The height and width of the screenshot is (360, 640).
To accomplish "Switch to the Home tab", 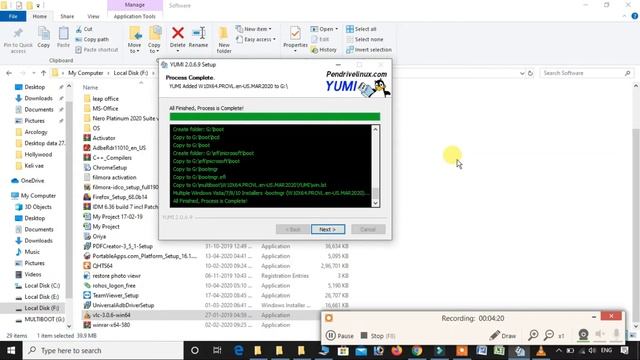I will click(x=40, y=16).
